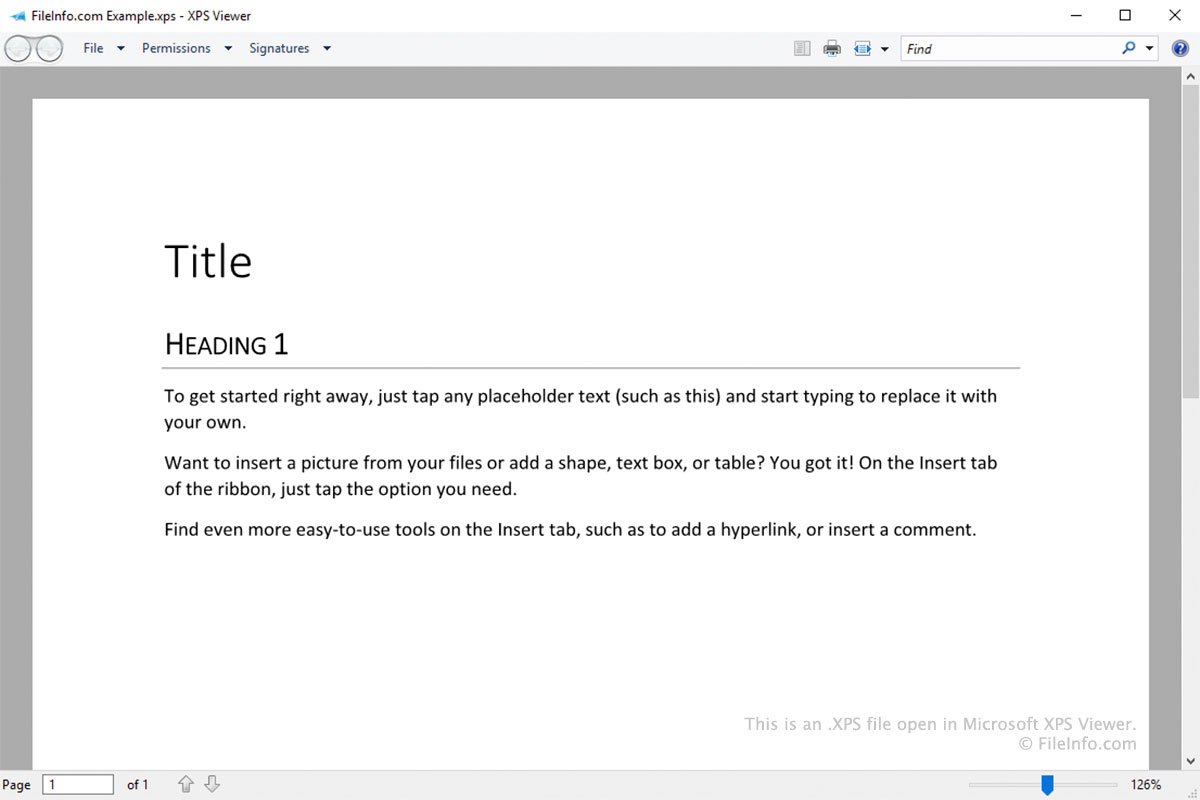Screen dimensions: 1200x800
Task: Expand the Signatures dropdown arrow
Action: click(x=327, y=48)
